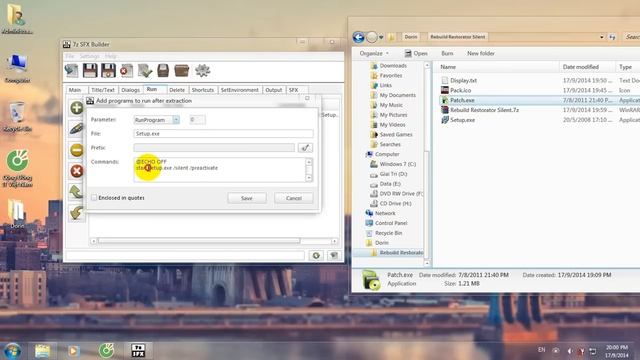The height and width of the screenshot is (360, 640).
Task: Open the File Explorer taskbar icon
Action: point(42,351)
